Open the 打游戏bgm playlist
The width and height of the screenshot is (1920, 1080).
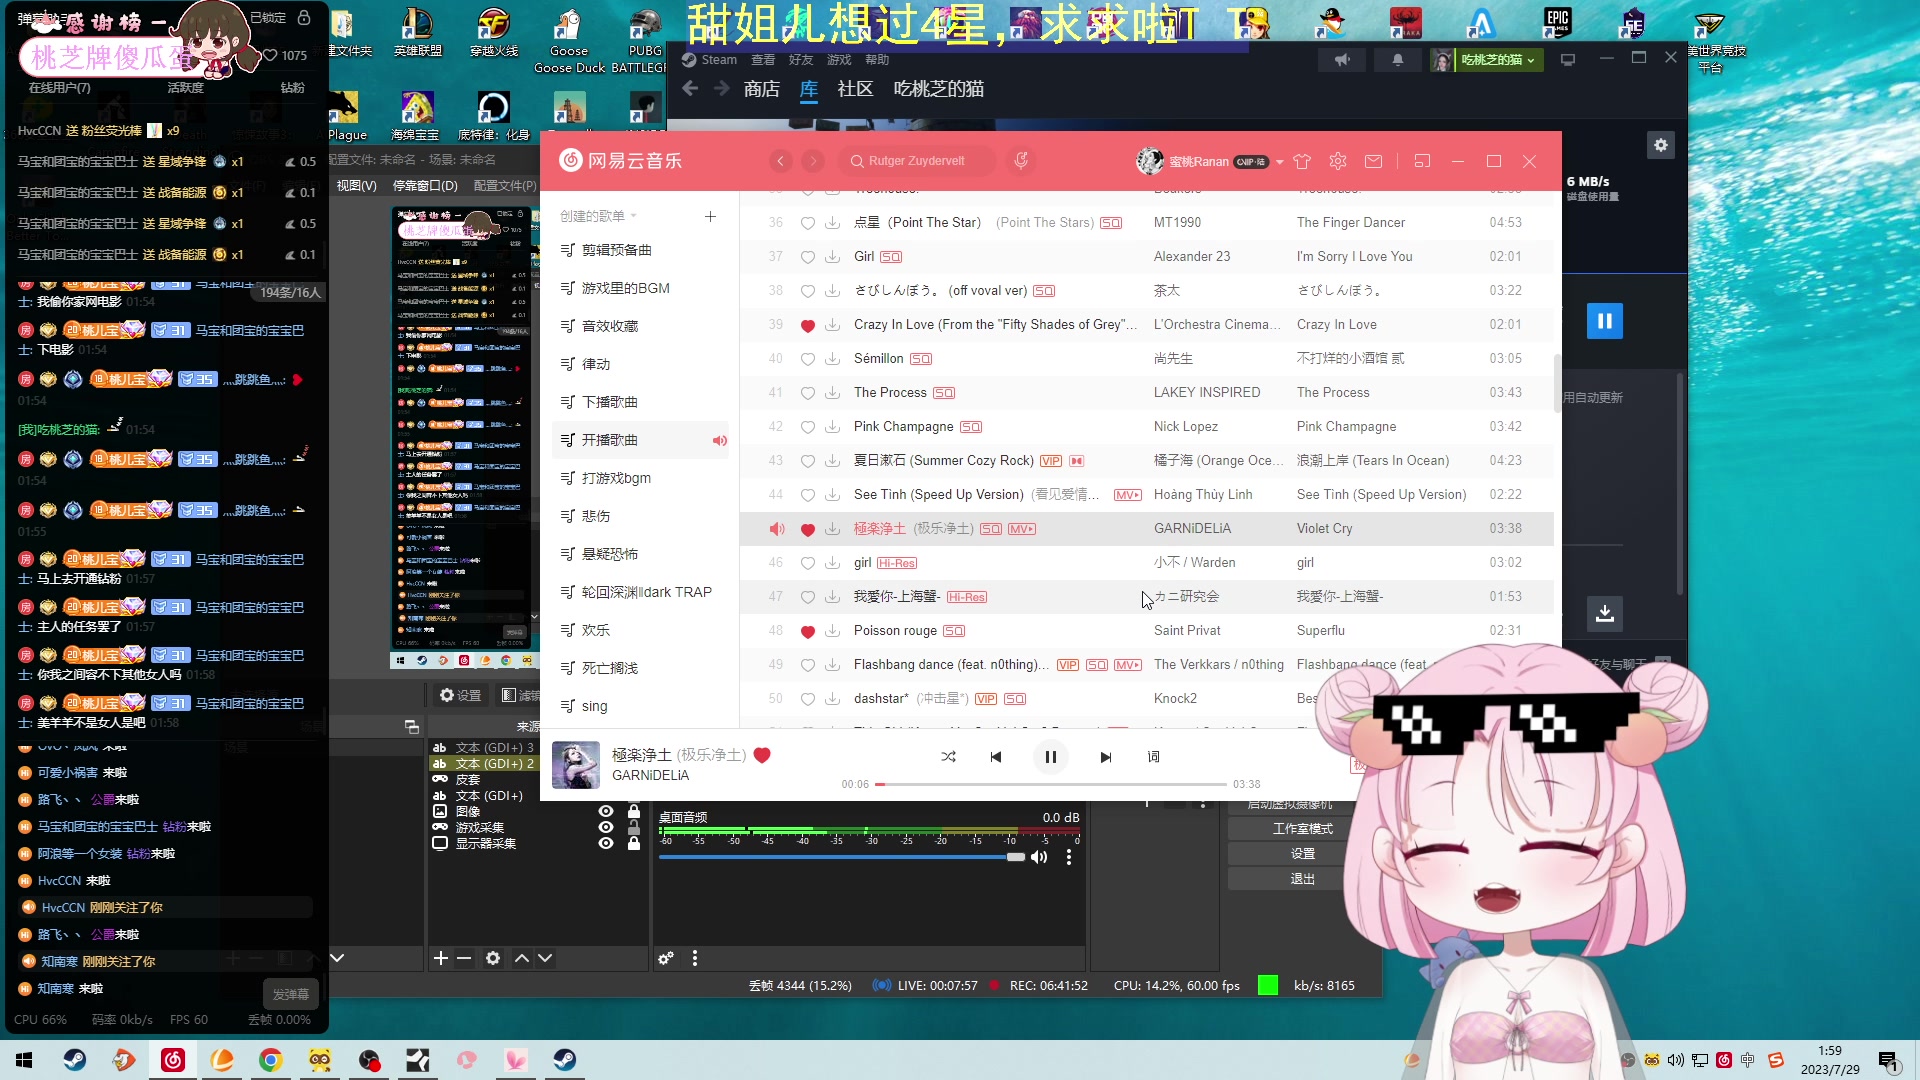point(640,478)
